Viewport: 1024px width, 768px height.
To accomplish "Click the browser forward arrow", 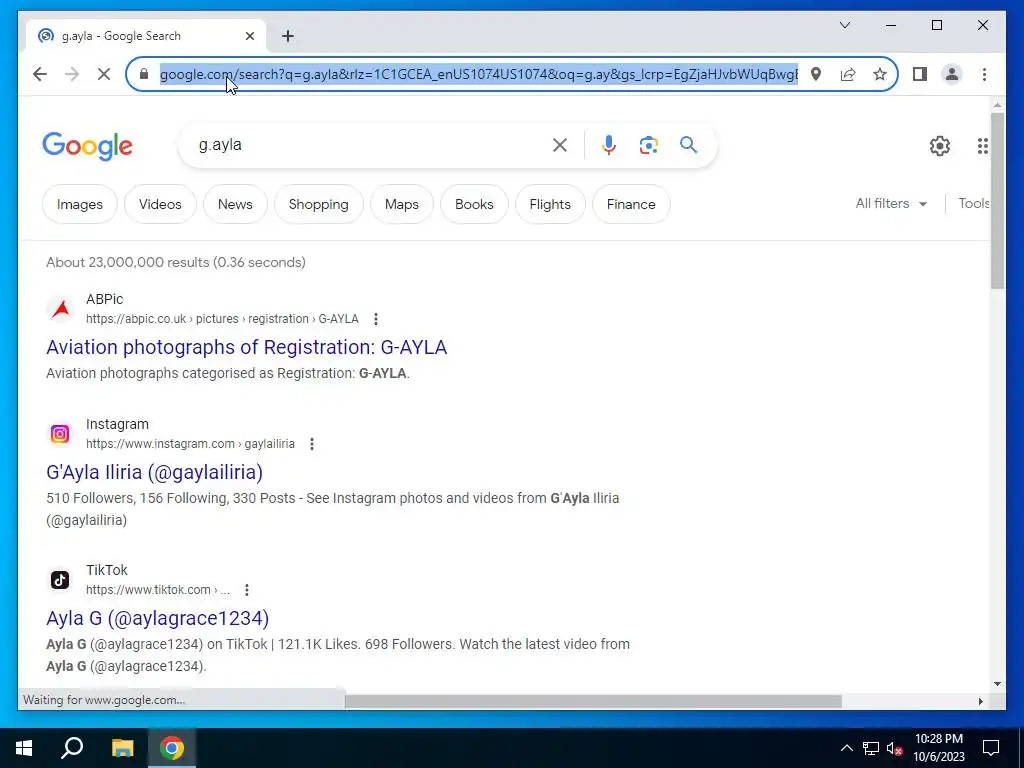I will point(72,74).
